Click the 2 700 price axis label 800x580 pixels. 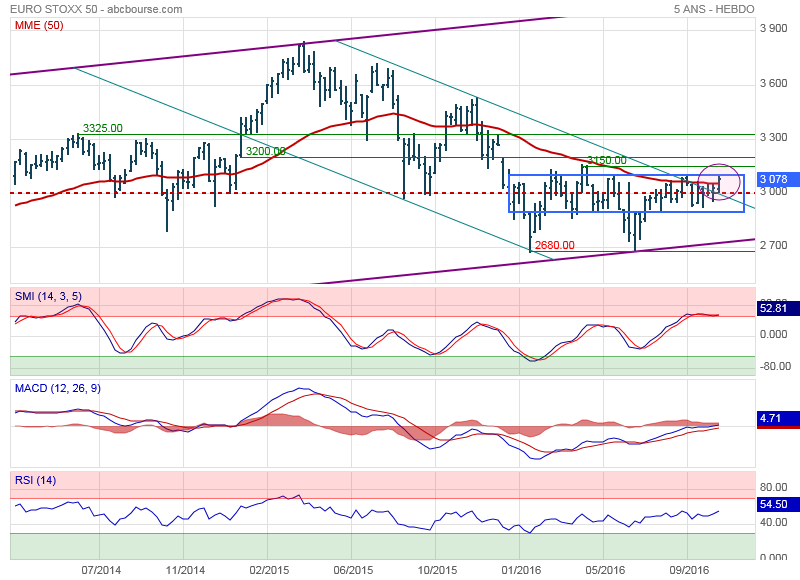pos(773,245)
